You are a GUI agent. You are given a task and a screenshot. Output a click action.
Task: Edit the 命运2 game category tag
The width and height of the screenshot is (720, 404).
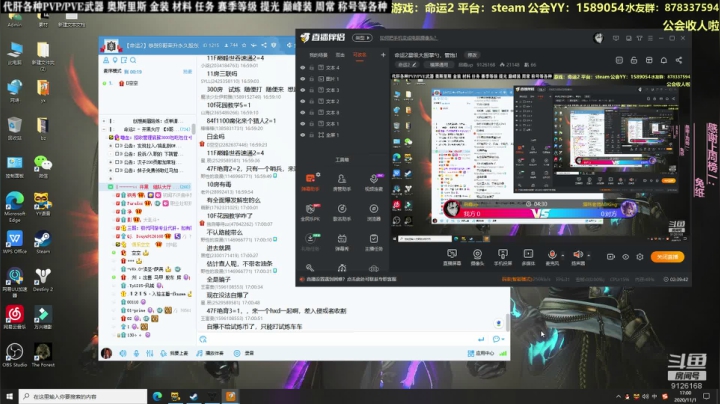(x=407, y=65)
